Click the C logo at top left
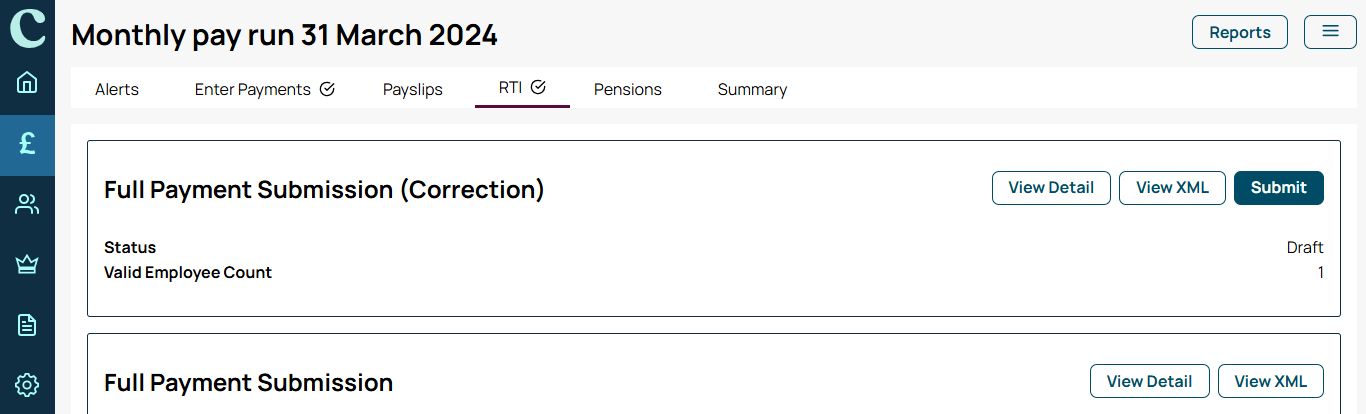This screenshot has width=1366, height=414. (x=27, y=27)
